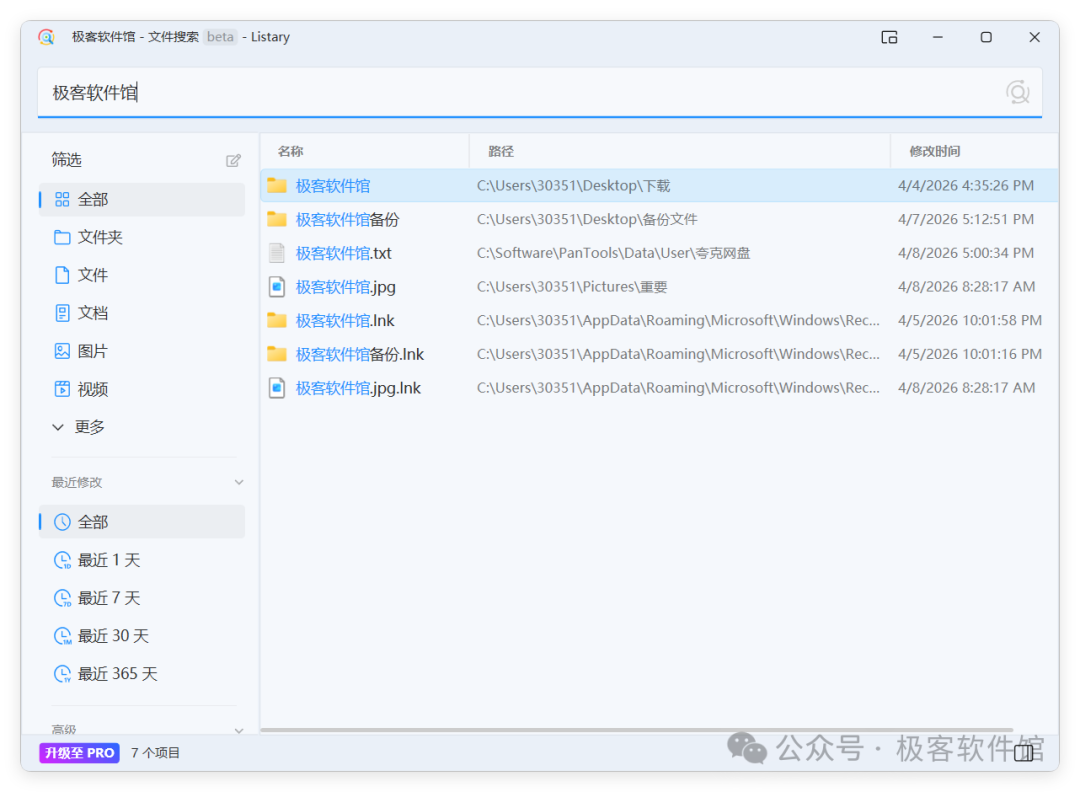Select result 极客软件馆.txt

[x=344, y=253]
